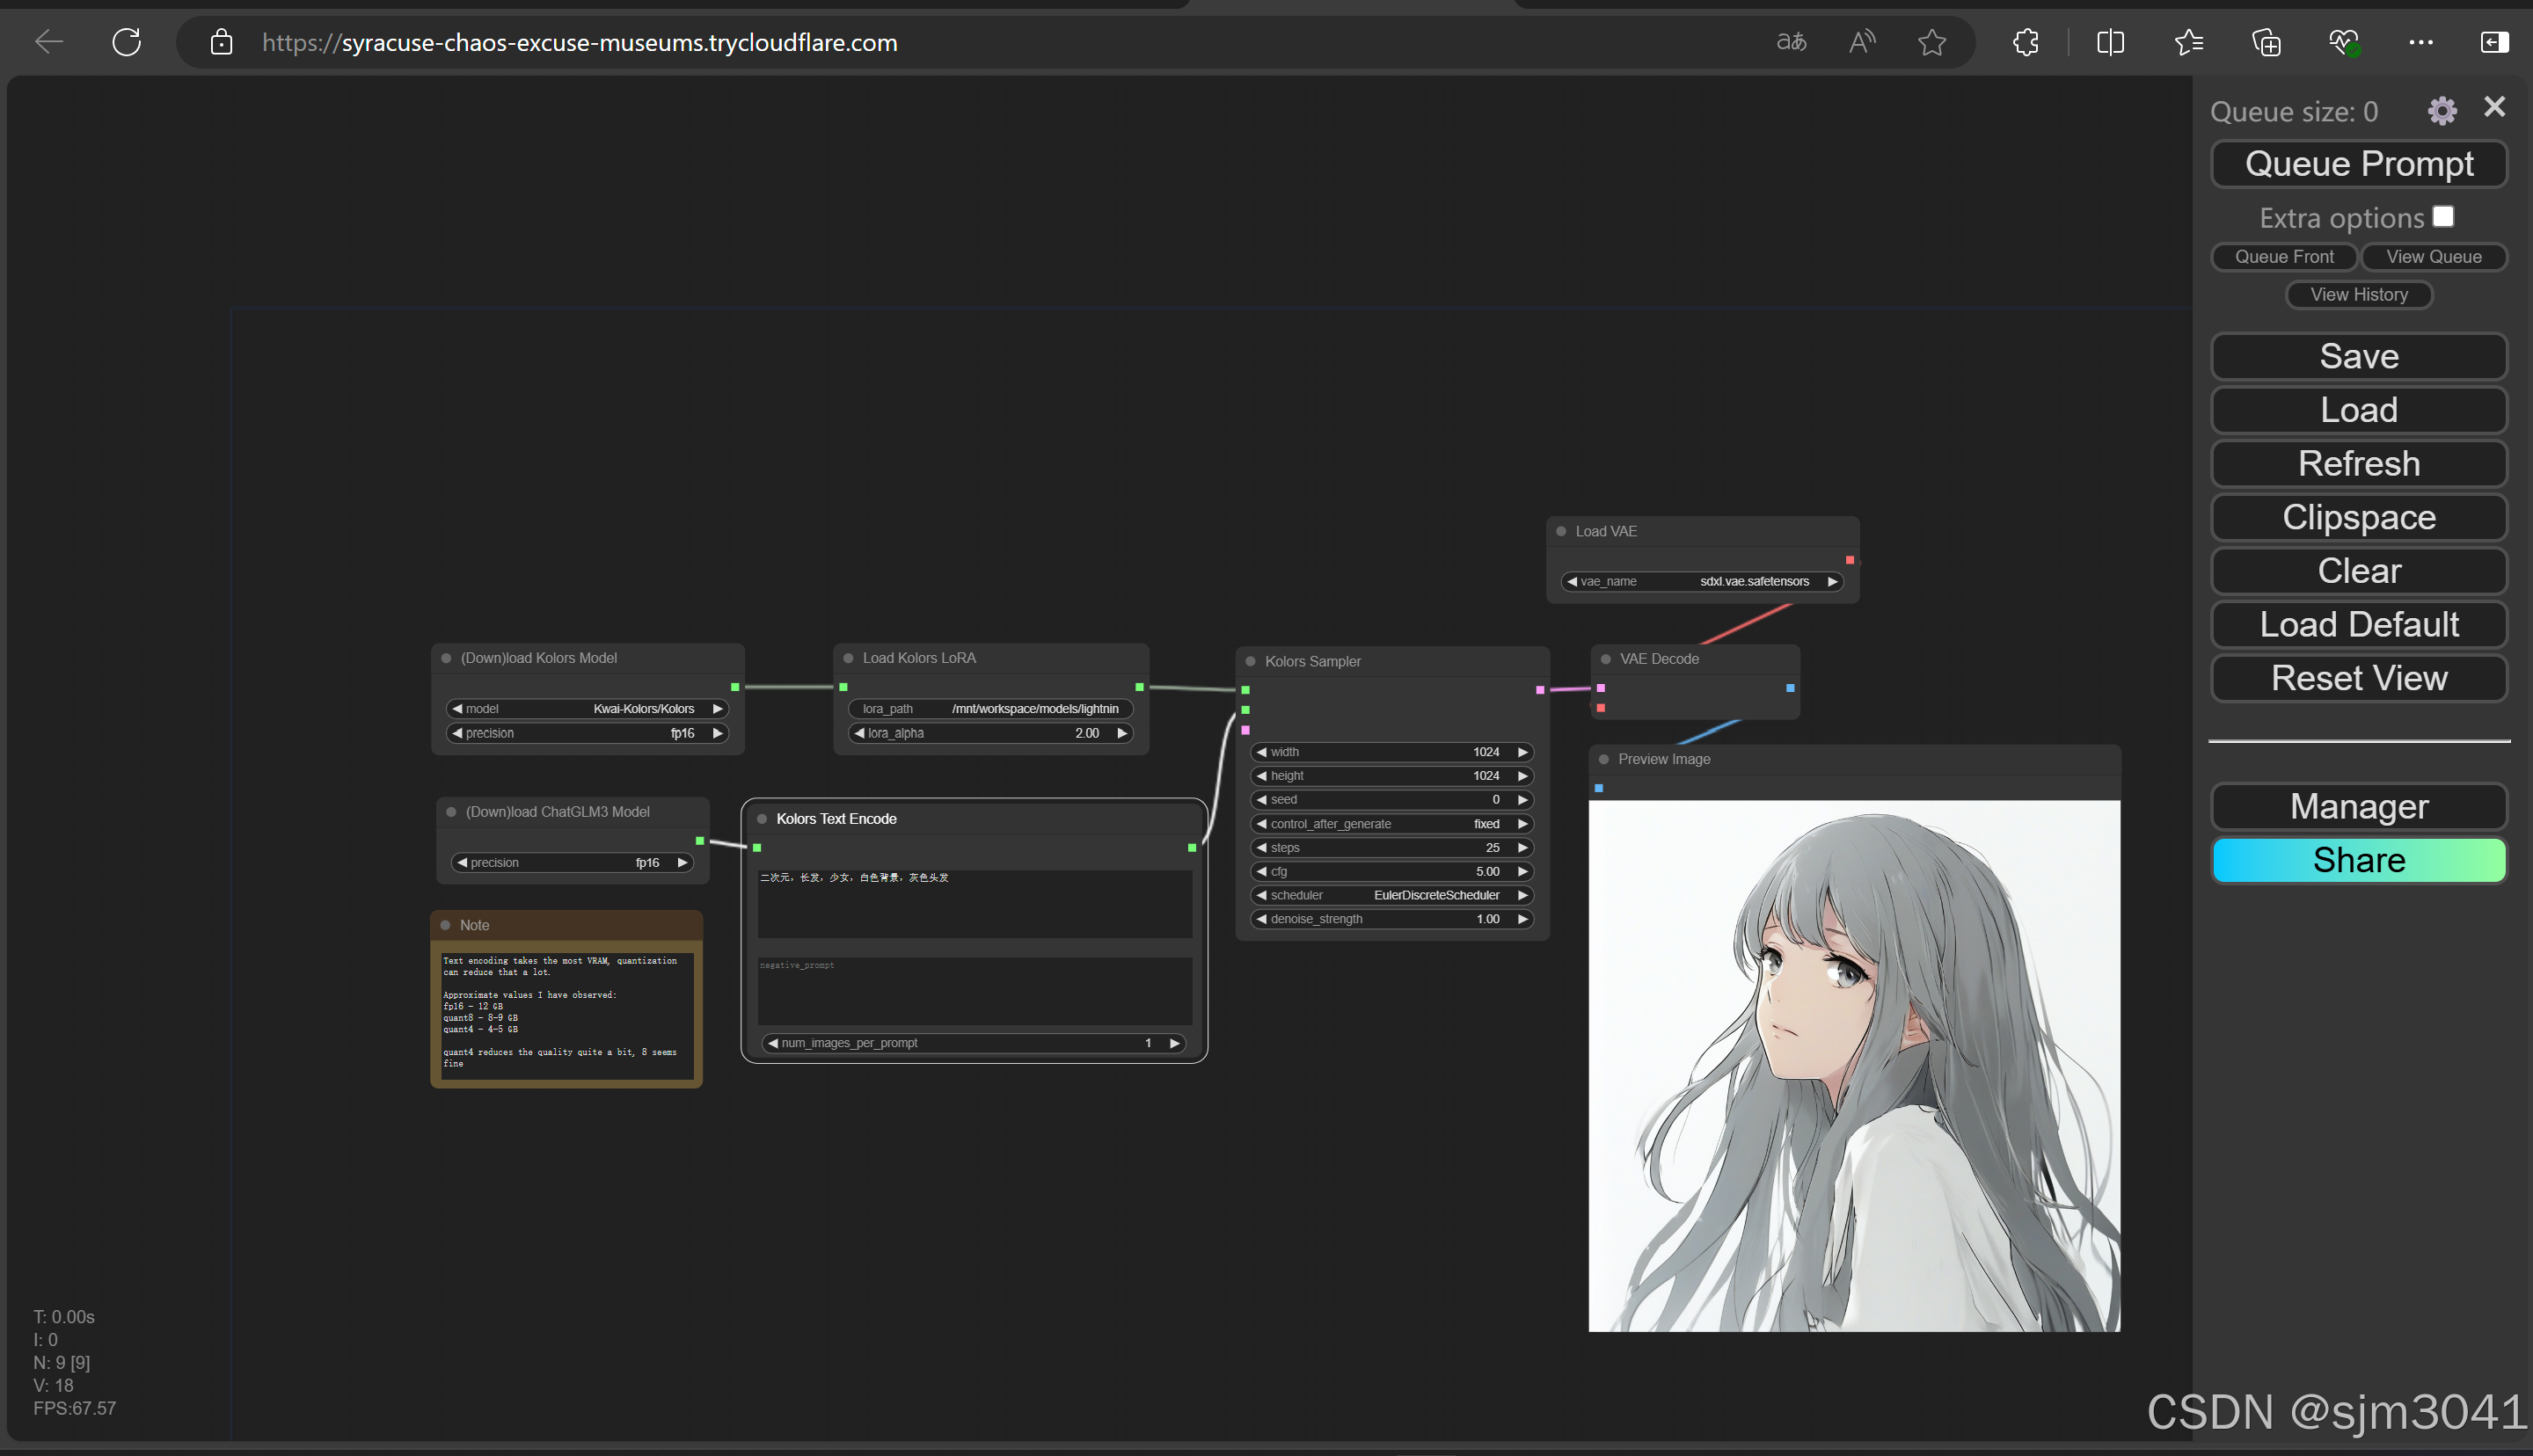Click Queue Prompt button
The height and width of the screenshot is (1456, 2533).
2359,163
